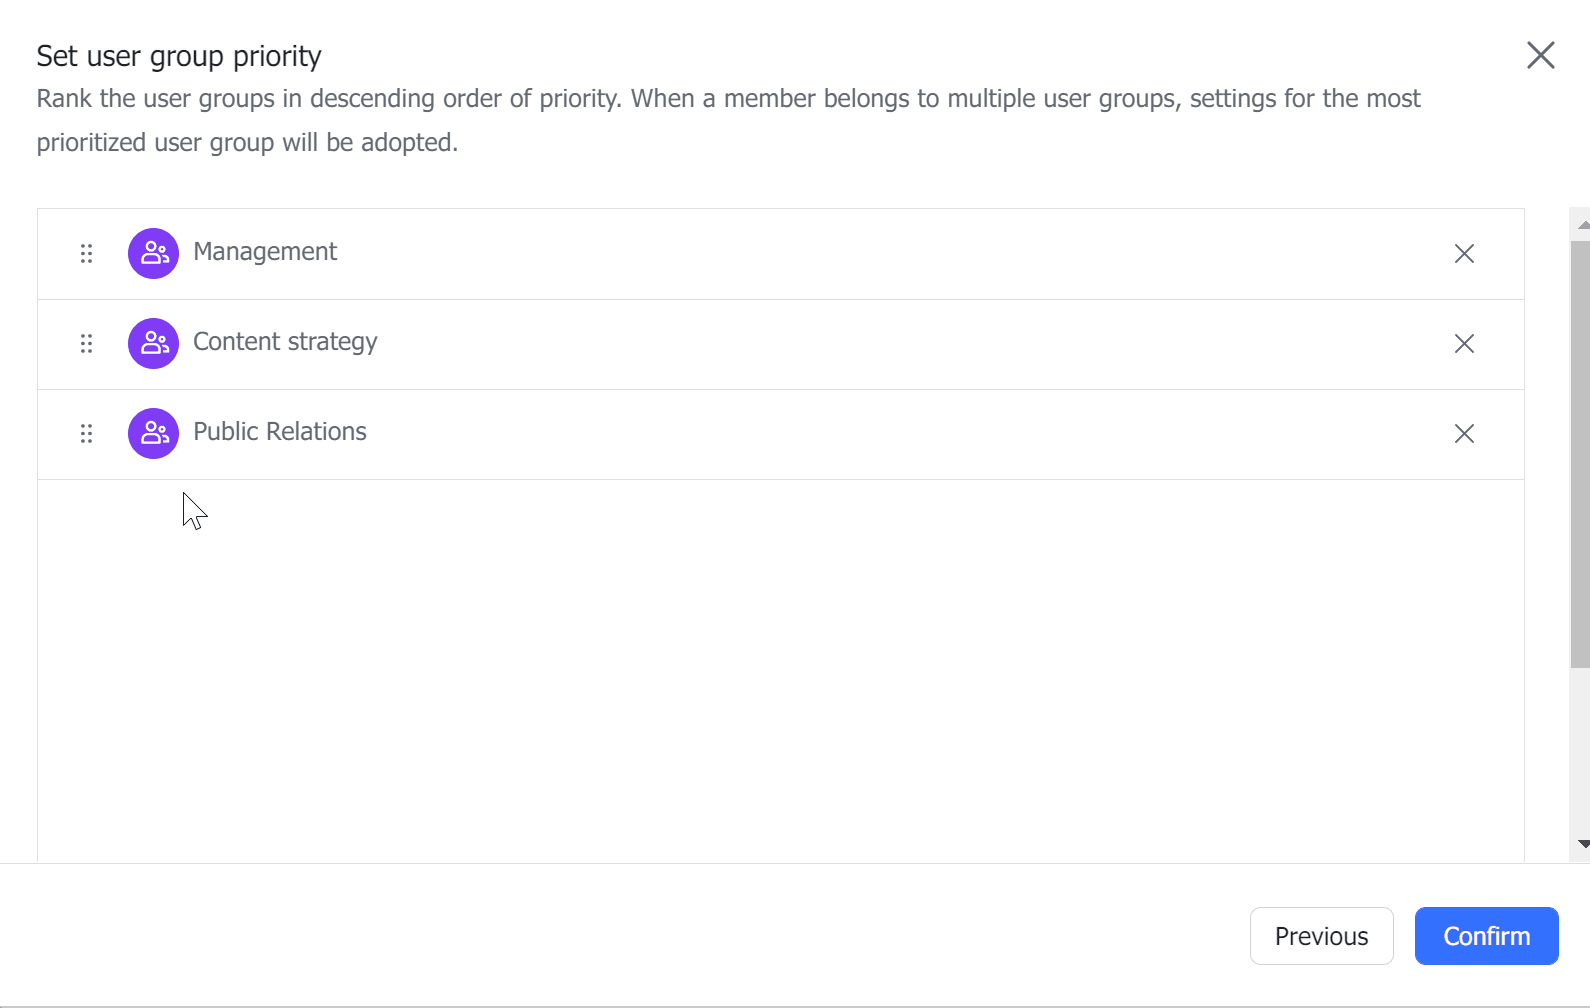This screenshot has width=1590, height=1008.
Task: Remove Content strategy from the priority list
Action: [1464, 343]
